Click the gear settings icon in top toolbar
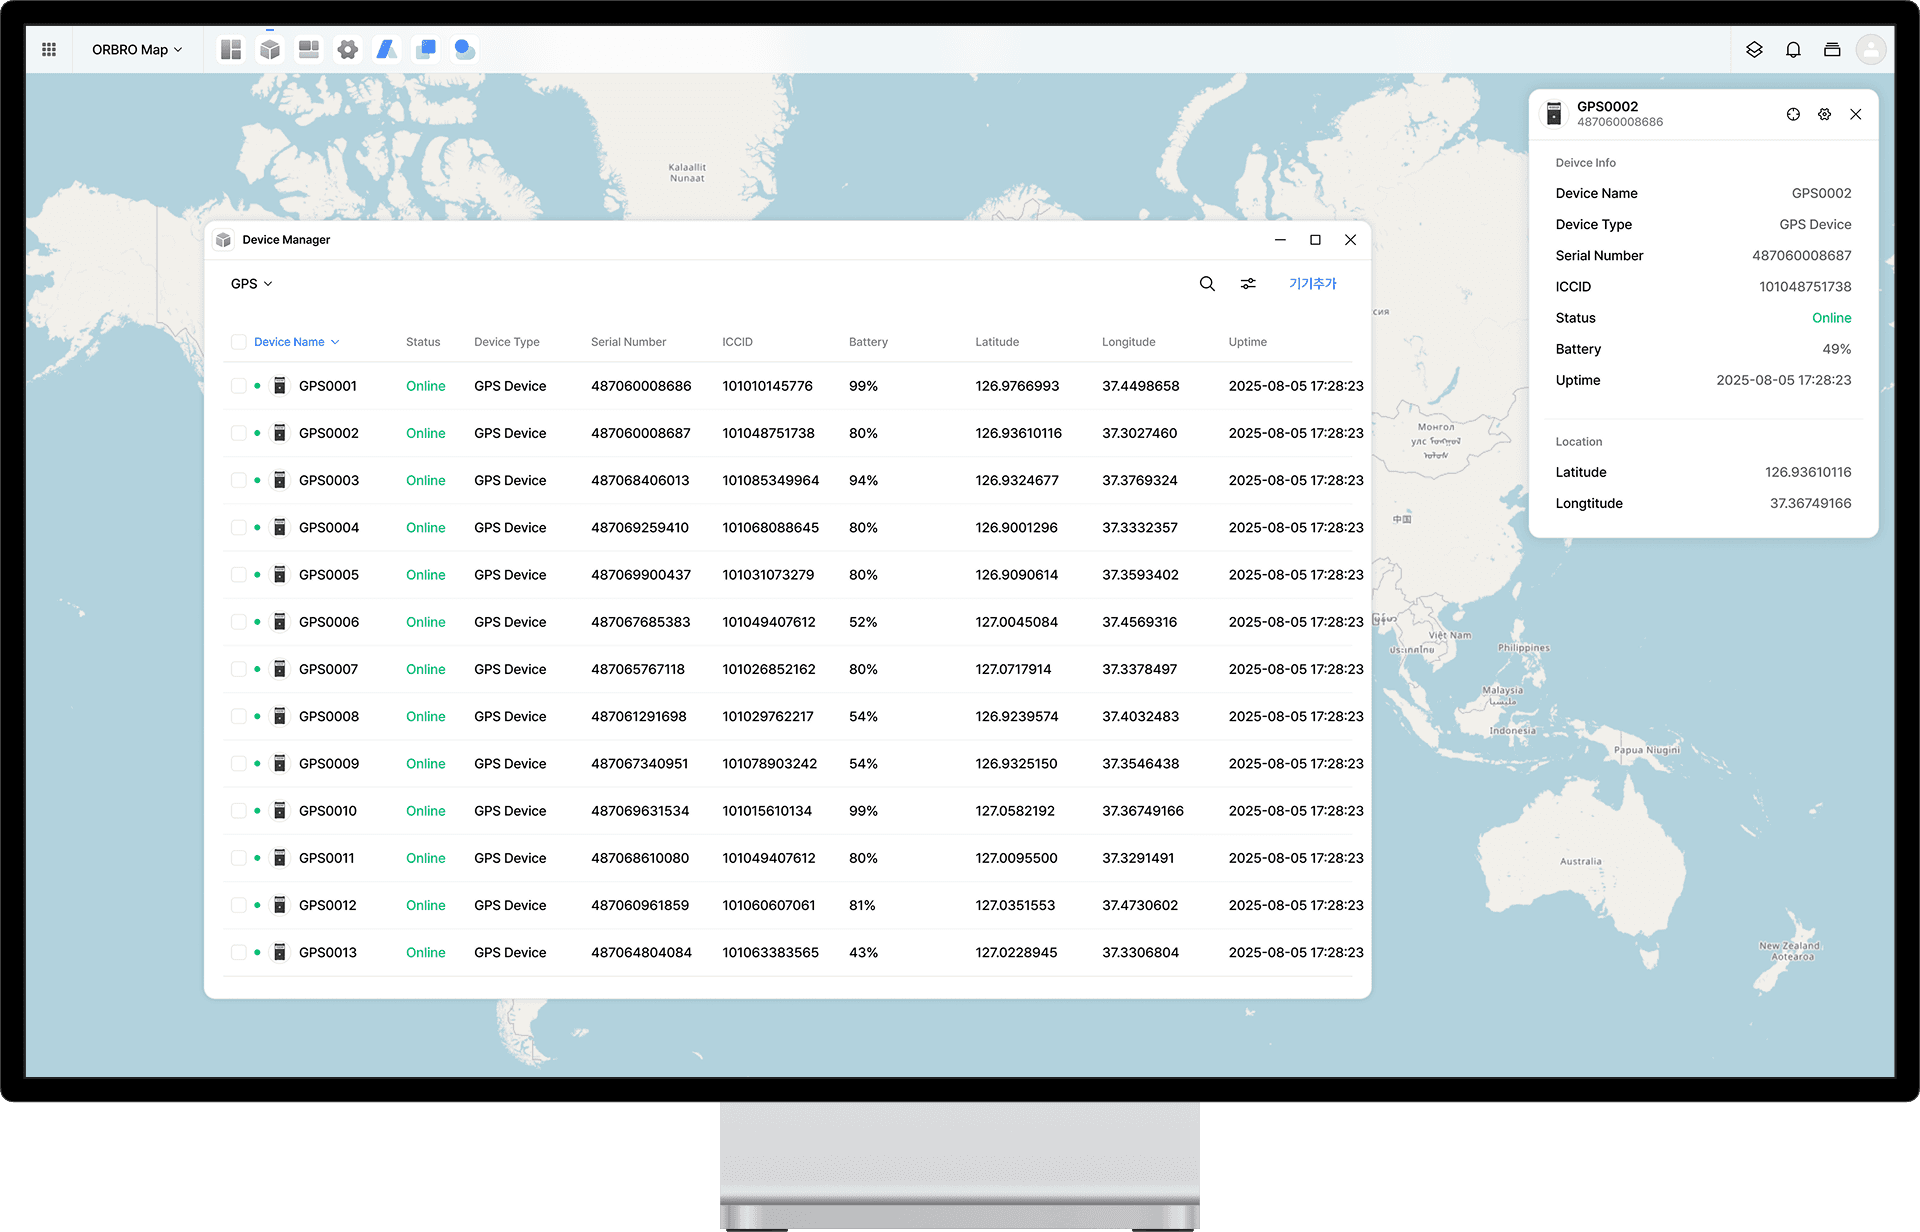Viewport: 1920px width, 1232px height. click(x=347, y=49)
